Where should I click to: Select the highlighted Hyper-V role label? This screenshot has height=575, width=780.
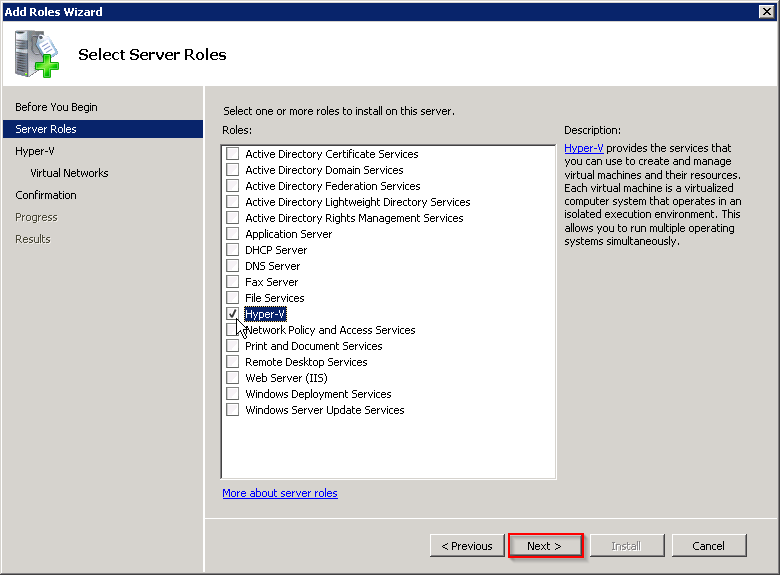tap(265, 314)
